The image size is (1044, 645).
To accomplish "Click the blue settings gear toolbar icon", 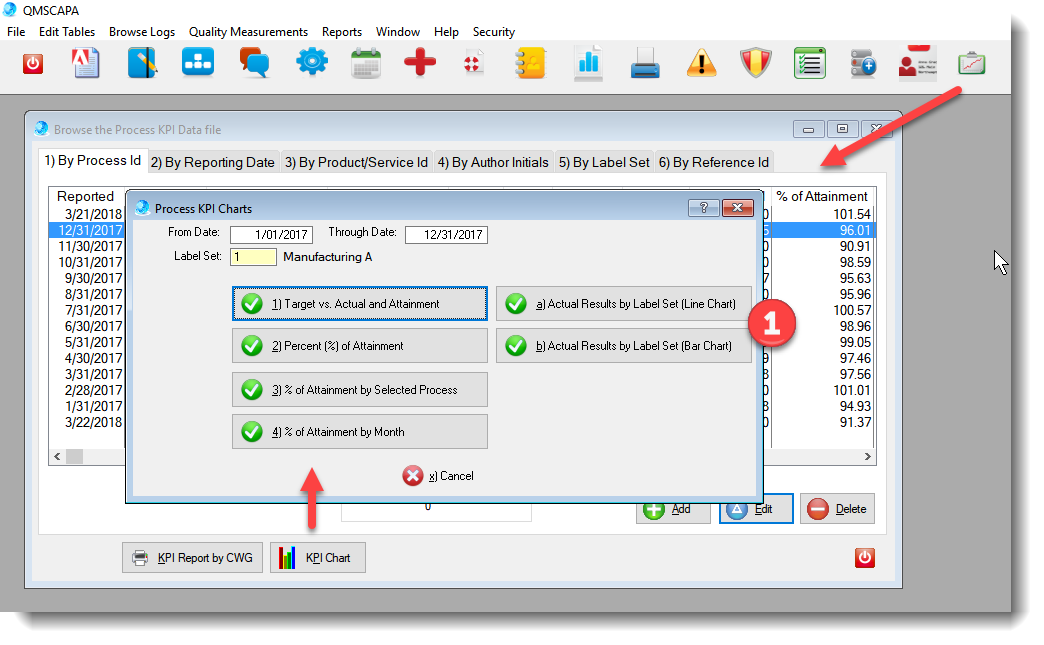I will pyautogui.click(x=311, y=63).
